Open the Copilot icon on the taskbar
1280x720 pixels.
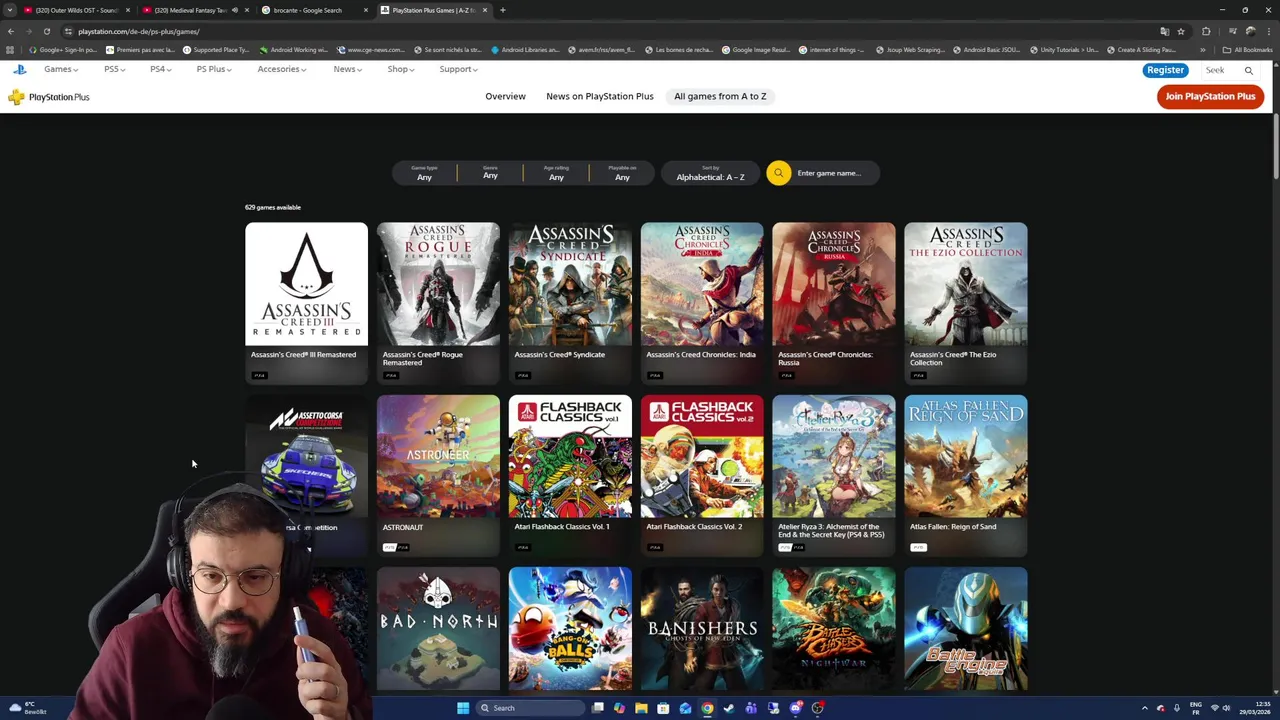click(x=619, y=708)
